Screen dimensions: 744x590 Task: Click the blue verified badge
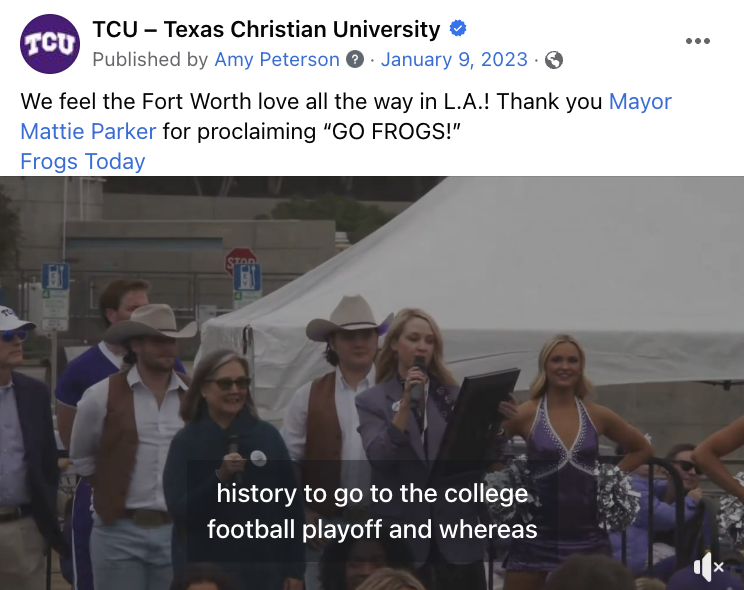457,29
